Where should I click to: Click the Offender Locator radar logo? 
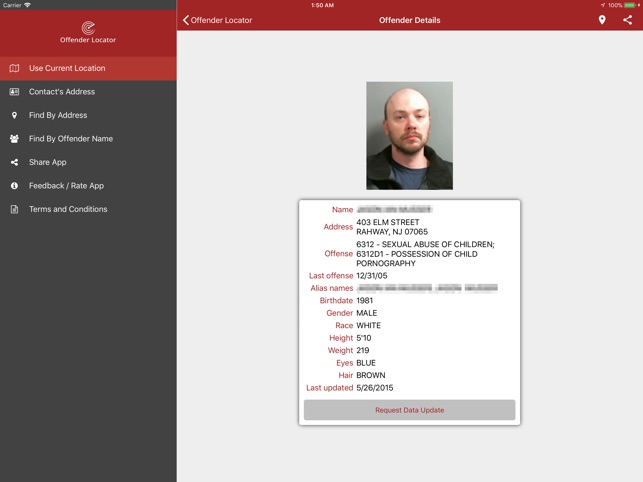coord(88,27)
